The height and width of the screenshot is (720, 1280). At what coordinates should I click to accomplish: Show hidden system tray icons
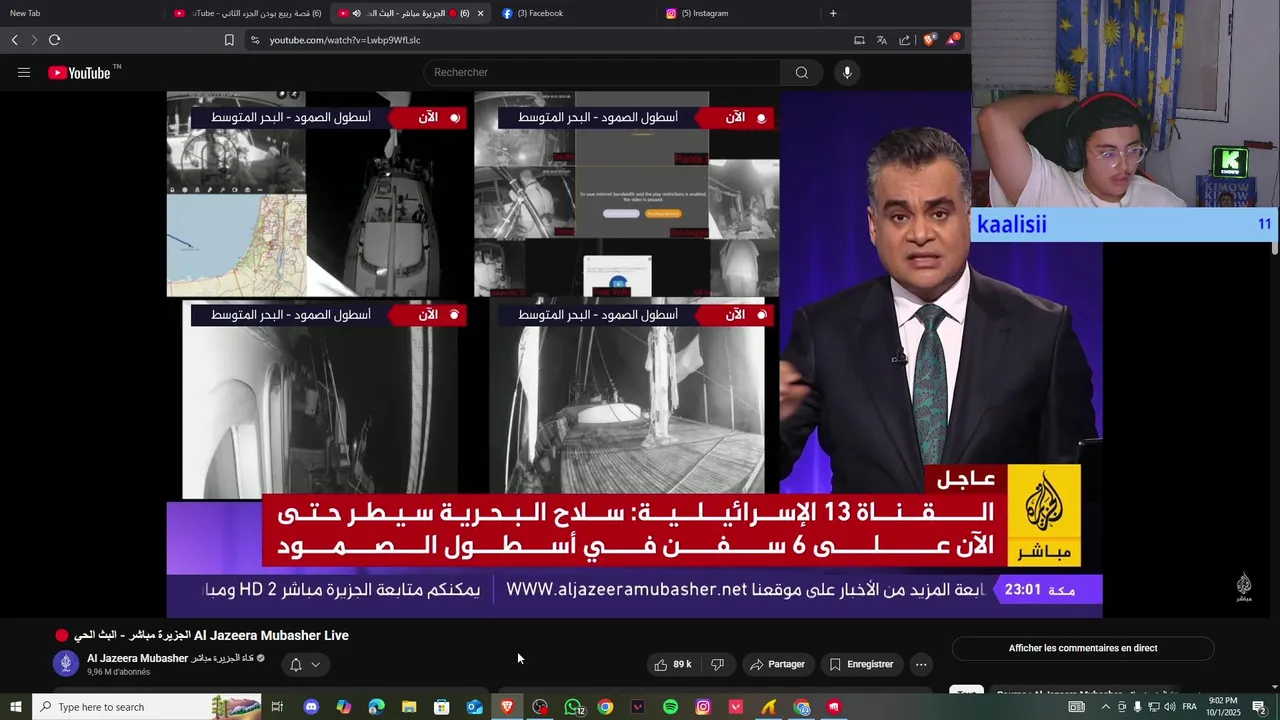tap(1106, 707)
